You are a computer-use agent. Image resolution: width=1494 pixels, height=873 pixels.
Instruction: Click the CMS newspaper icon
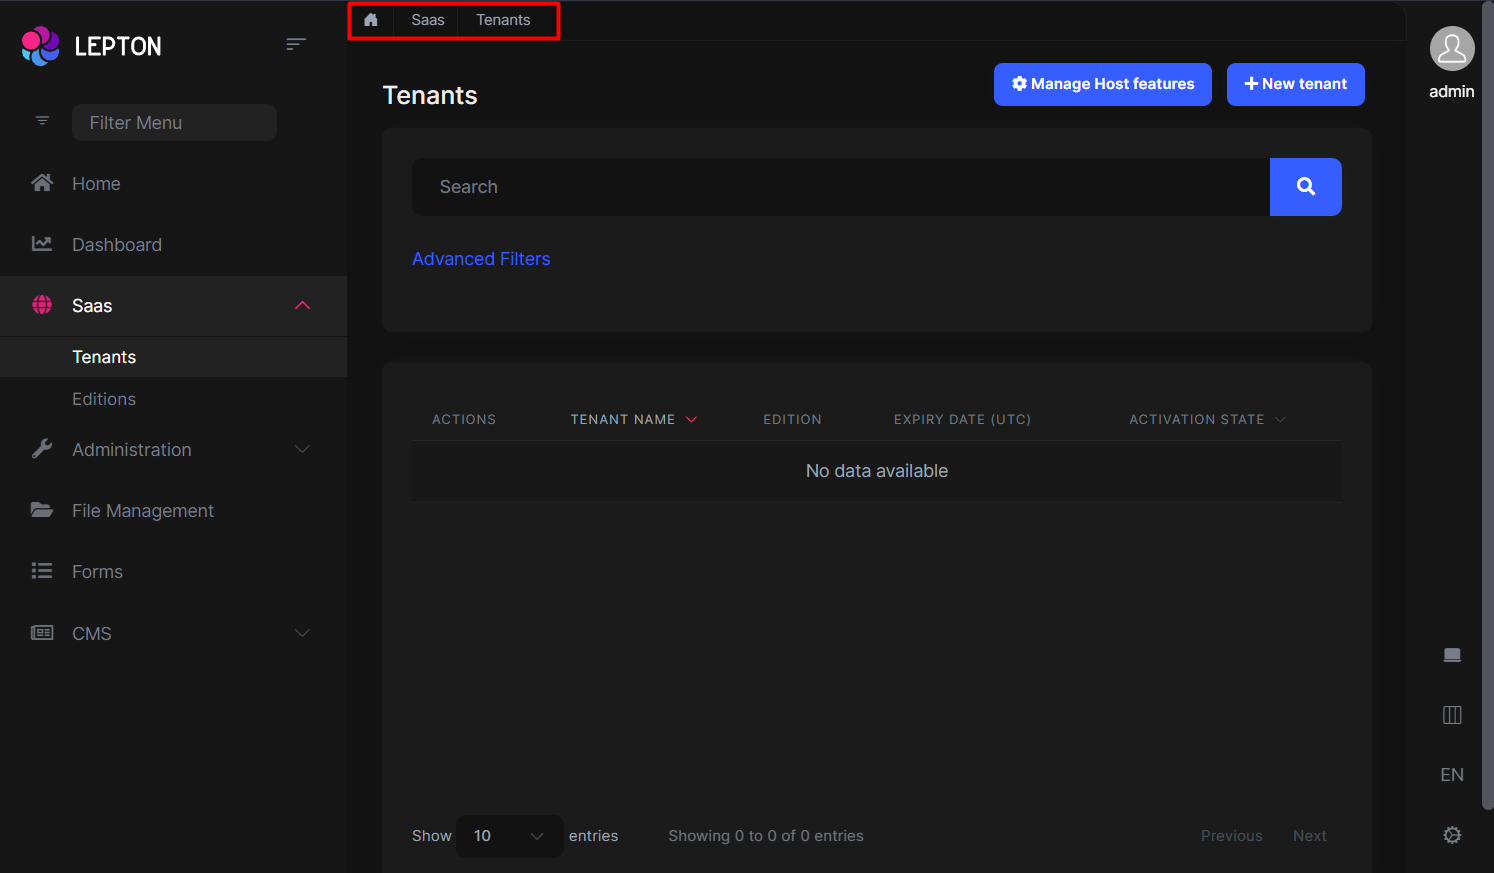(x=42, y=633)
